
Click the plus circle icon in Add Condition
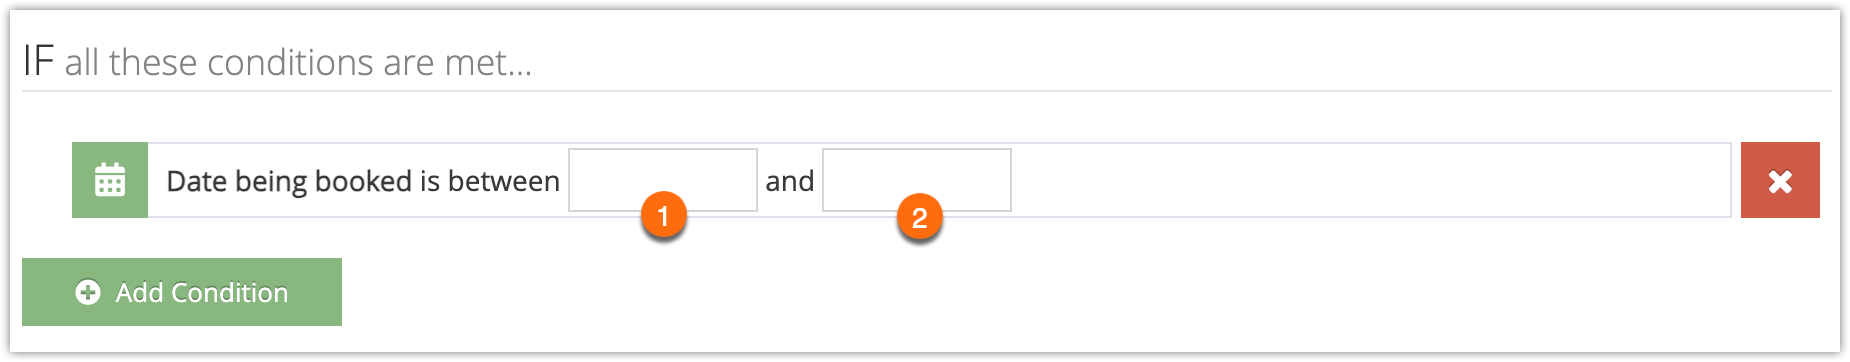pos(88,292)
